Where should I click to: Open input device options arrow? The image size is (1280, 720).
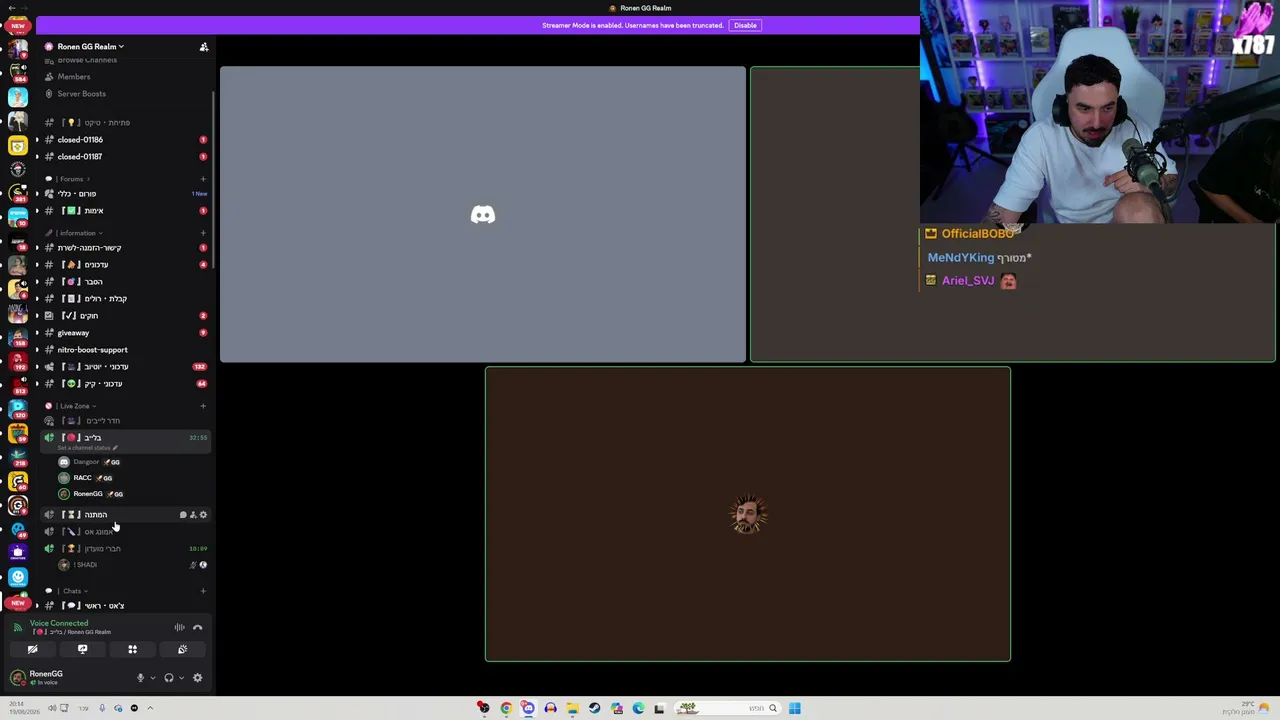152,678
